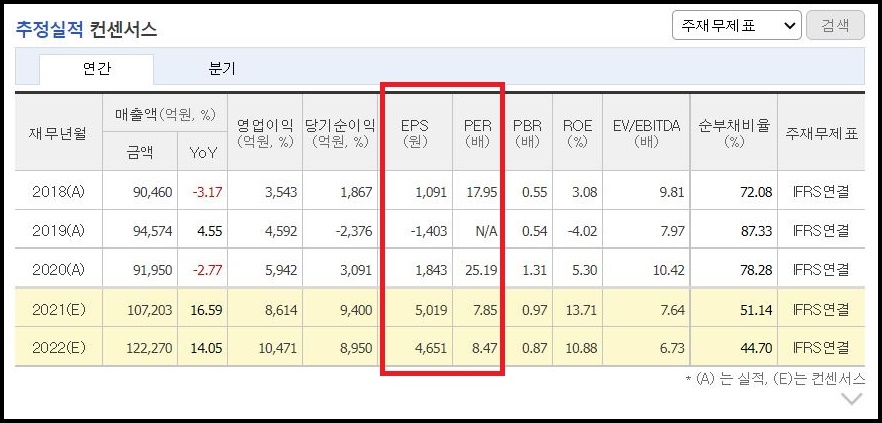Click the EV/EBITDA column header
The height and width of the screenshot is (423, 882).
[646, 133]
